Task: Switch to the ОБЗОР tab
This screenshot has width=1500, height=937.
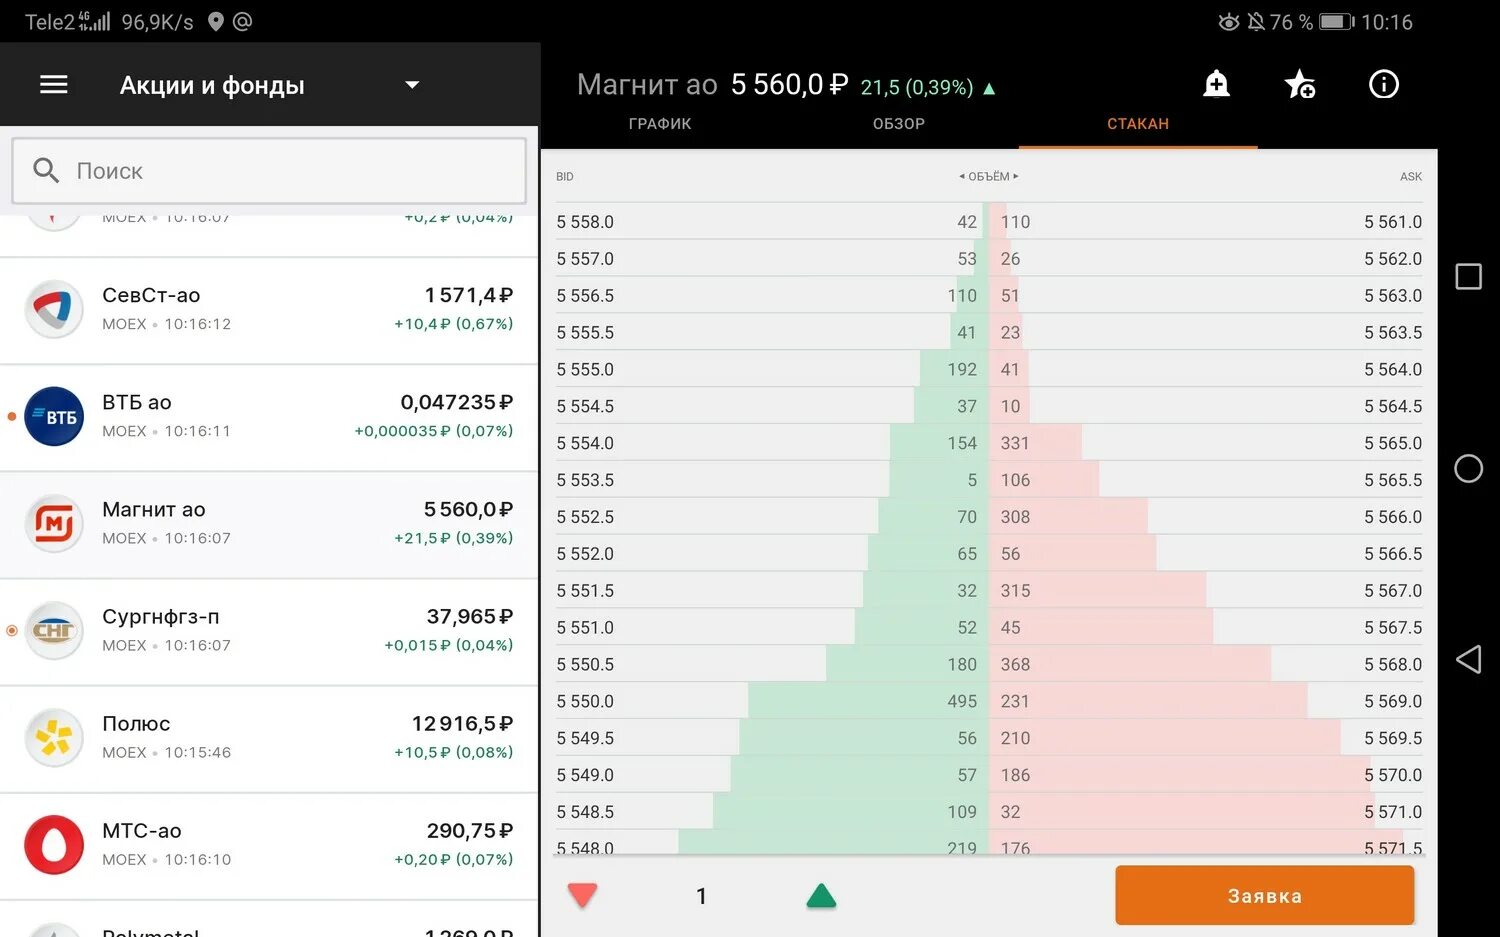Action: click(899, 124)
